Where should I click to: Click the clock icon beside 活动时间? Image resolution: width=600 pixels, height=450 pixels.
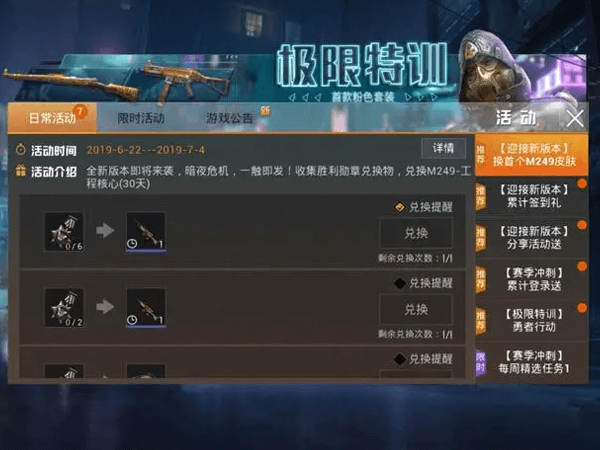click(21, 150)
